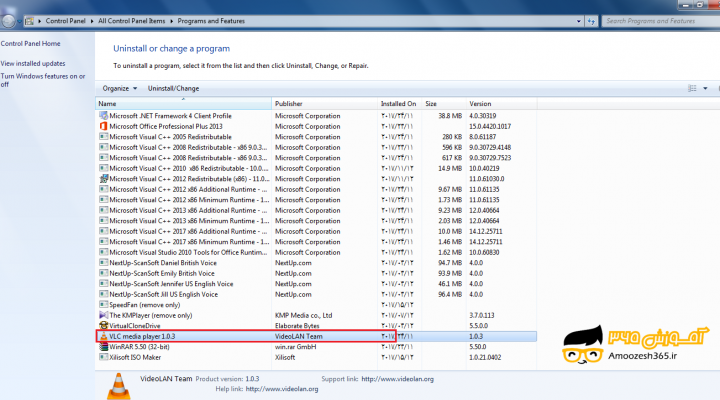Click the VLC media player cone icon in list

(x=103, y=336)
